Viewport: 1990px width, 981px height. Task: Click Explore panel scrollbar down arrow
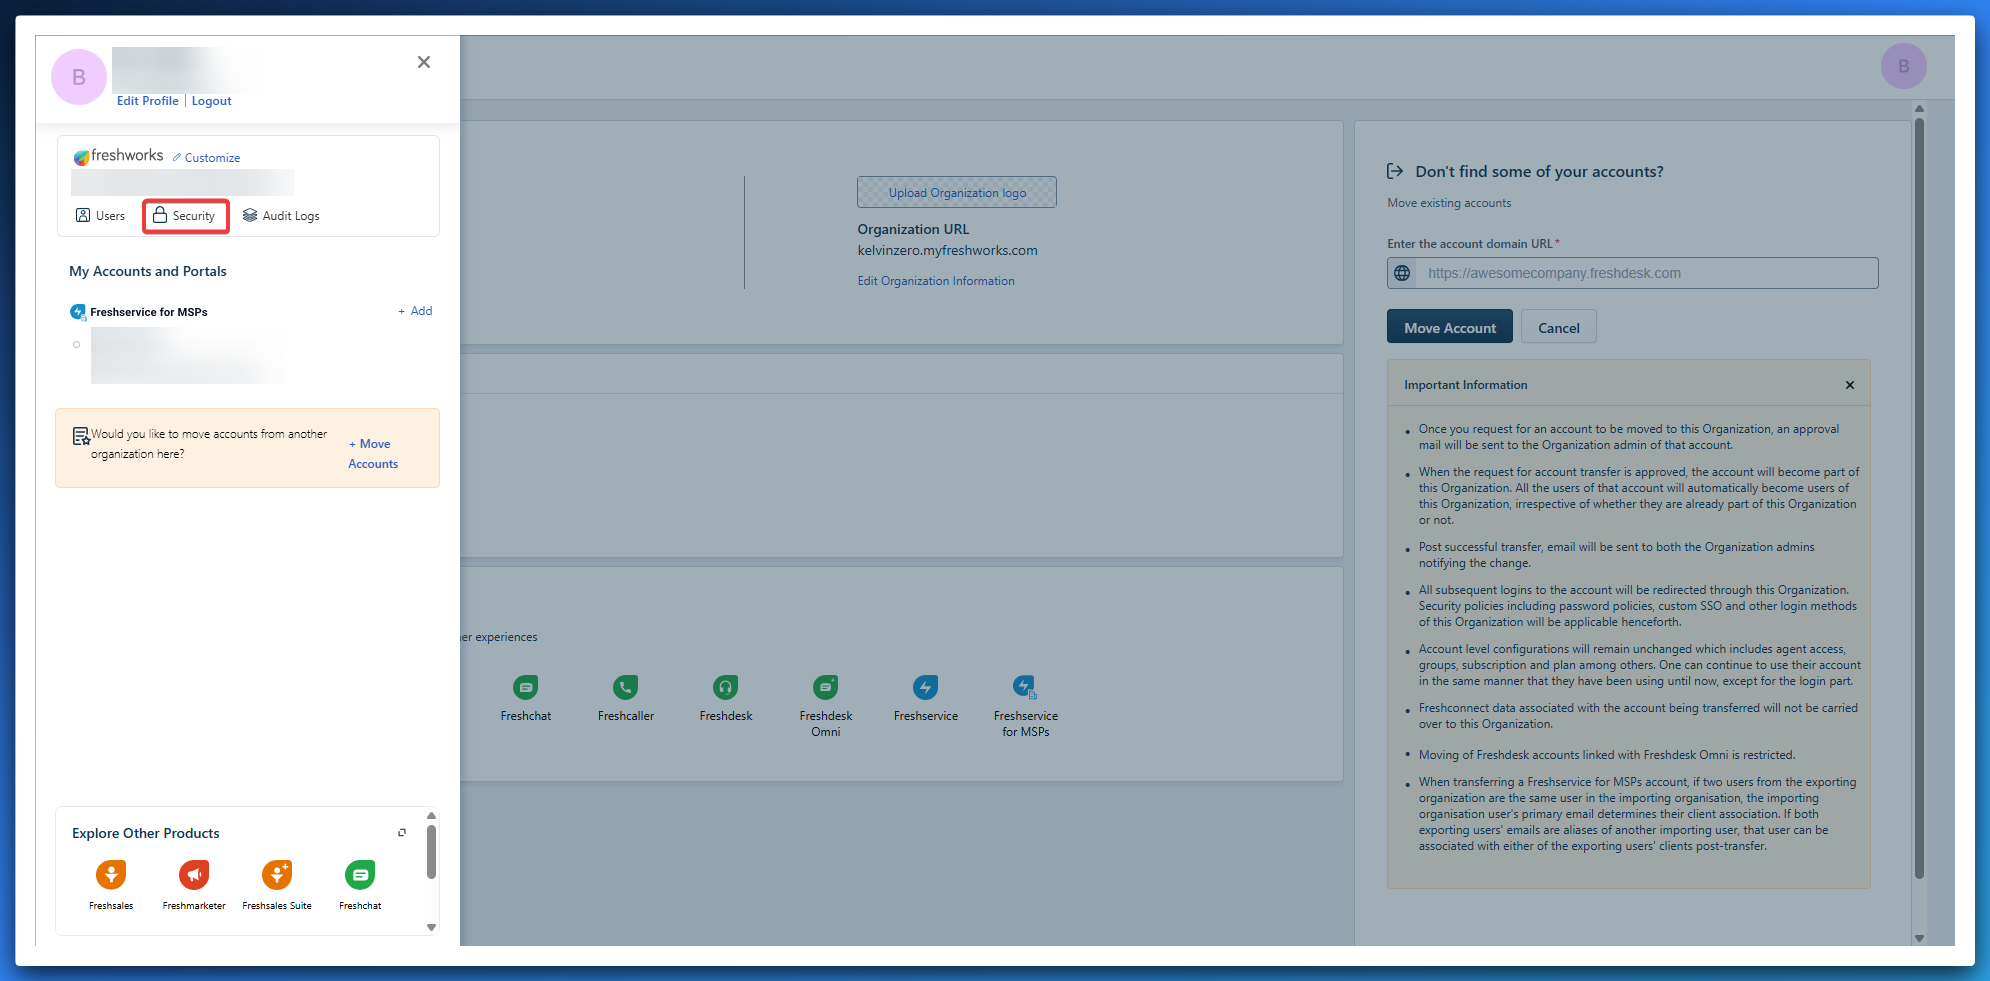pyautogui.click(x=432, y=927)
